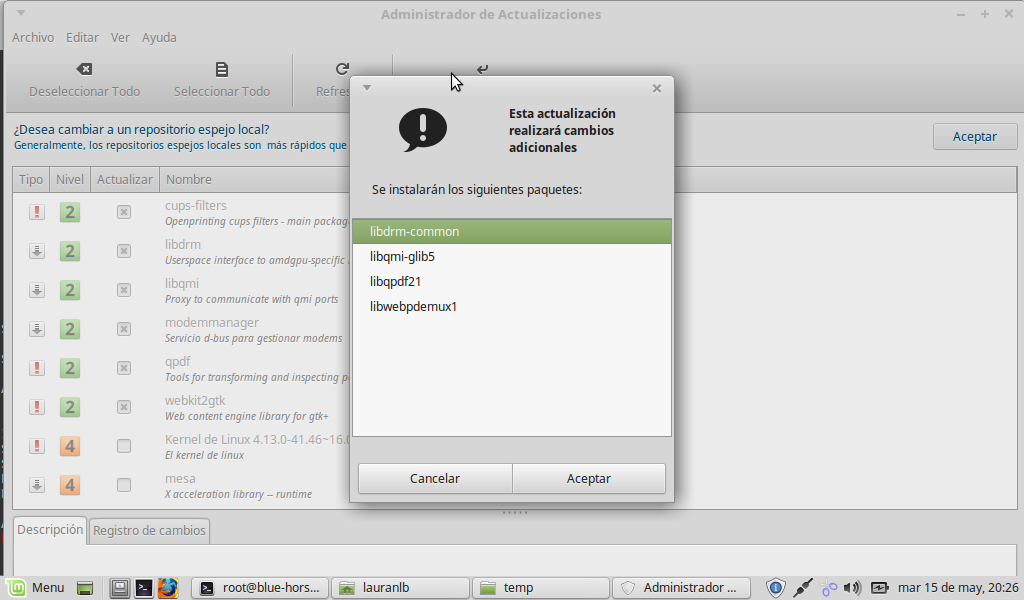This screenshot has height=600, width=1024.
Task: Launch Firefox from the panel
Action: 167,587
